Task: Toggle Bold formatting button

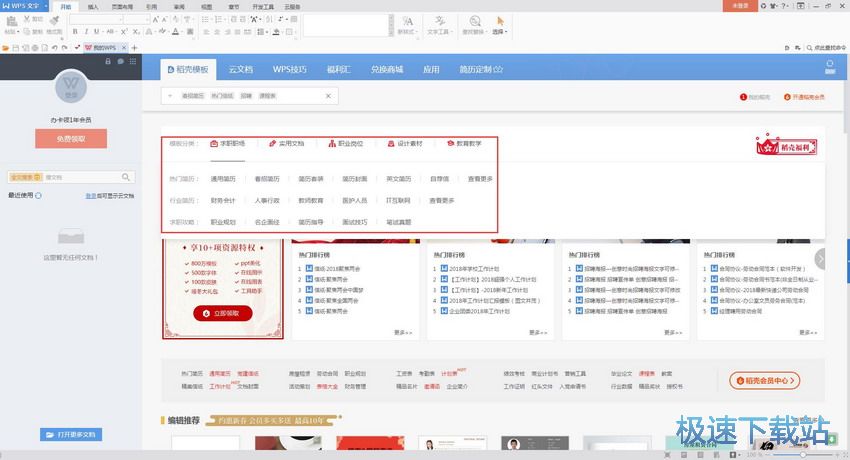Action: [x=75, y=32]
